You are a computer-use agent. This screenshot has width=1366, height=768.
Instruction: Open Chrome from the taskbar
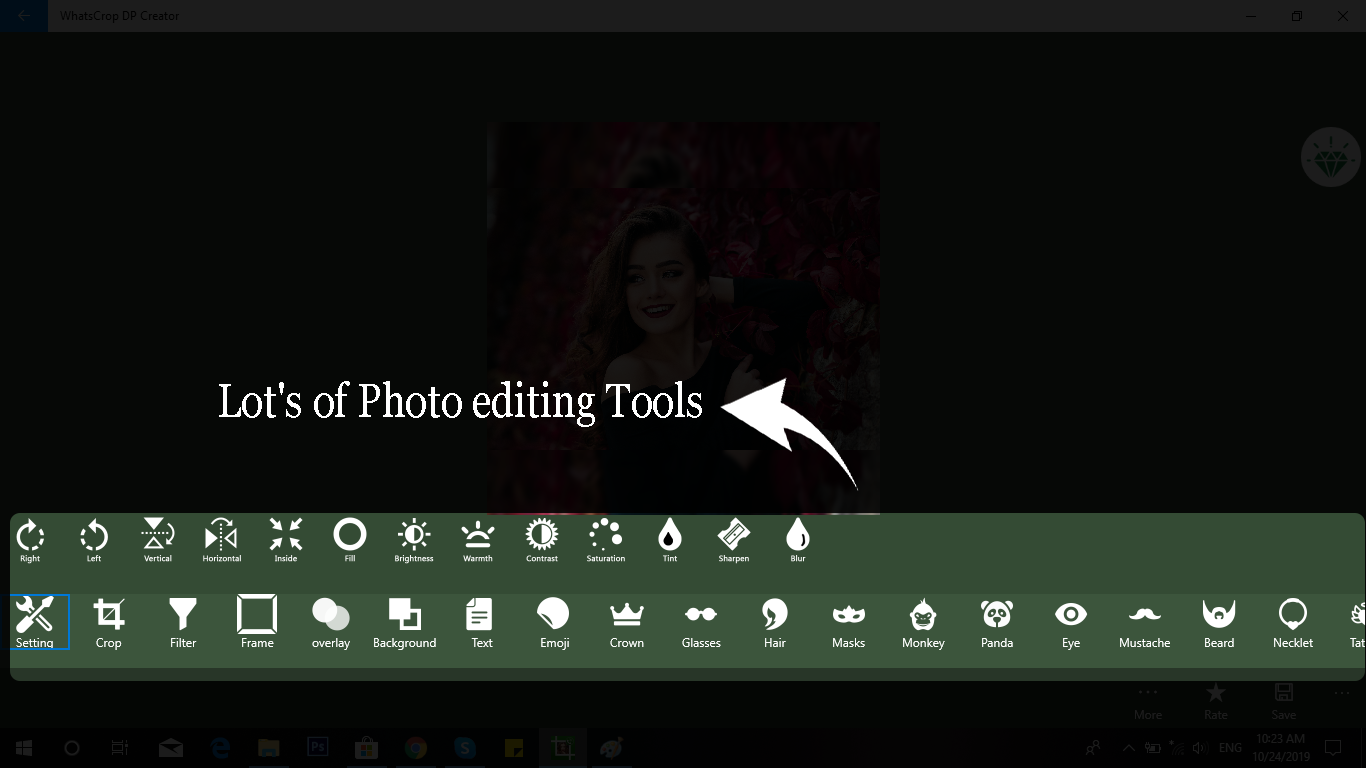pos(416,747)
